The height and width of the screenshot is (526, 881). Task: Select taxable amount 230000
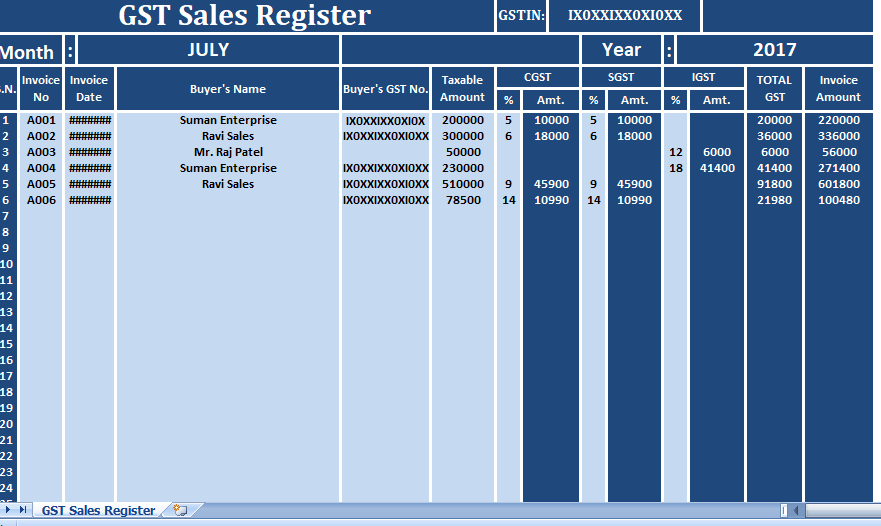coord(462,168)
